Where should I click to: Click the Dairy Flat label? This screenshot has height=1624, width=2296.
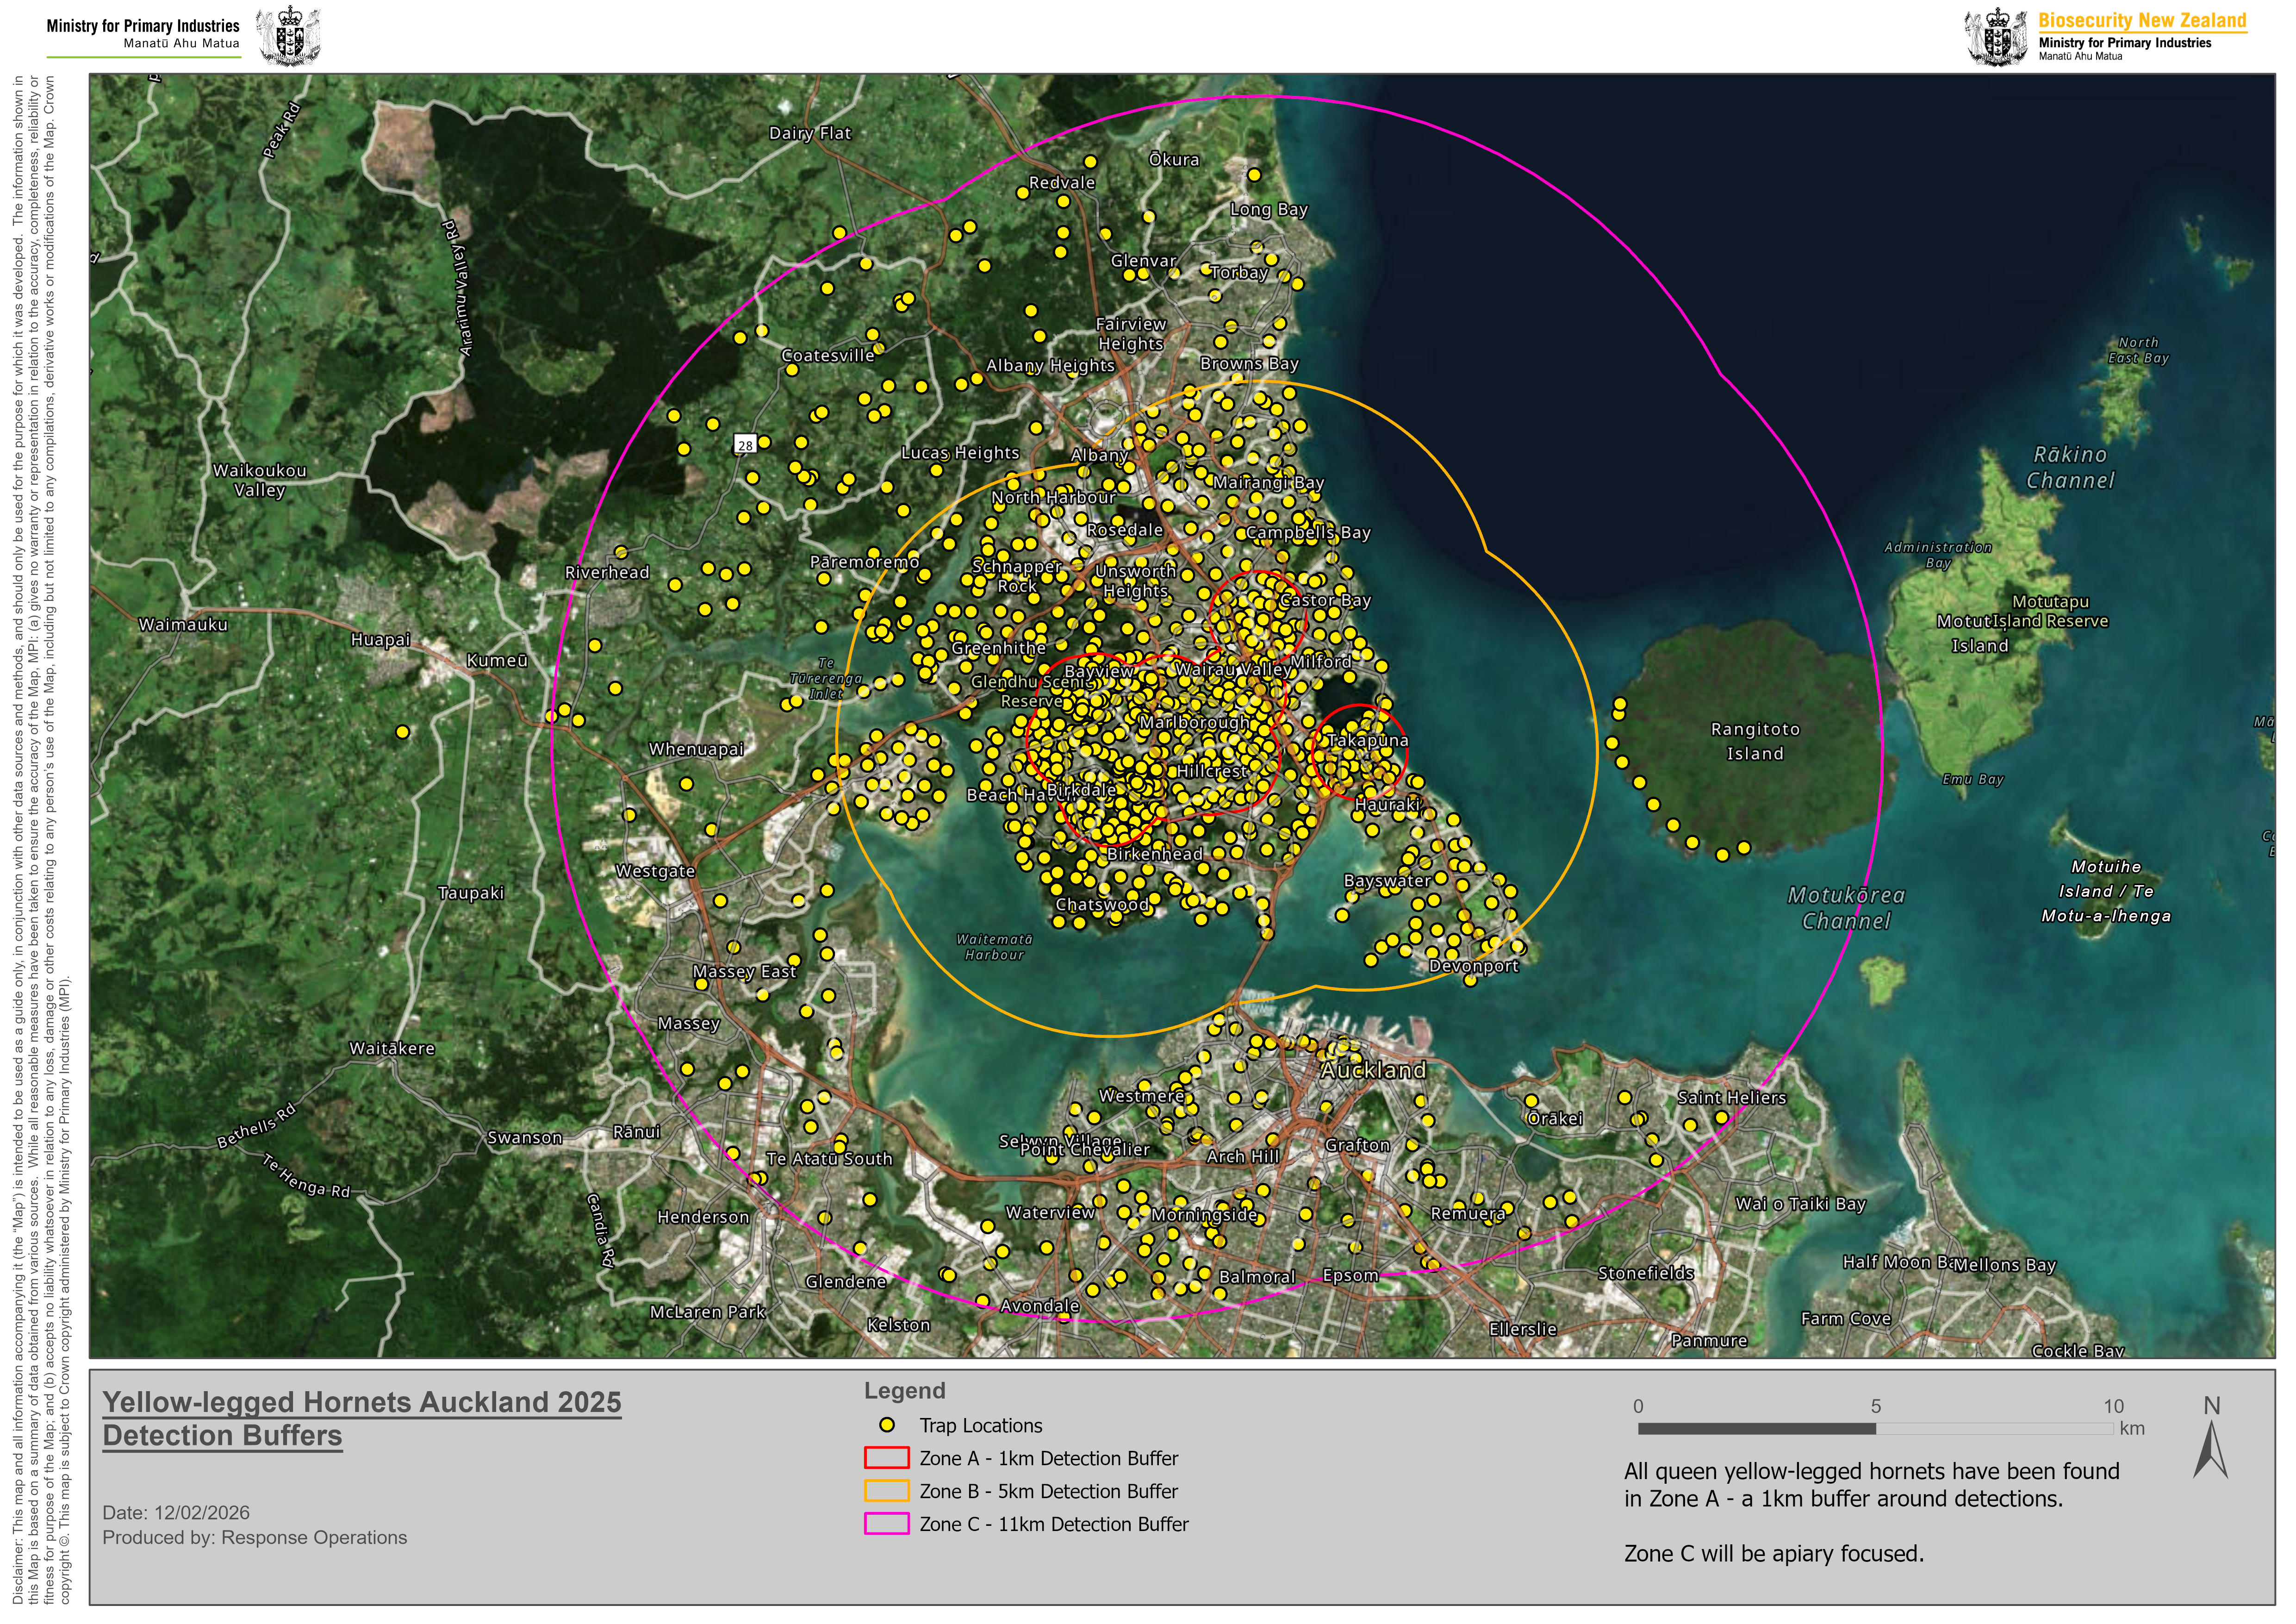(810, 133)
